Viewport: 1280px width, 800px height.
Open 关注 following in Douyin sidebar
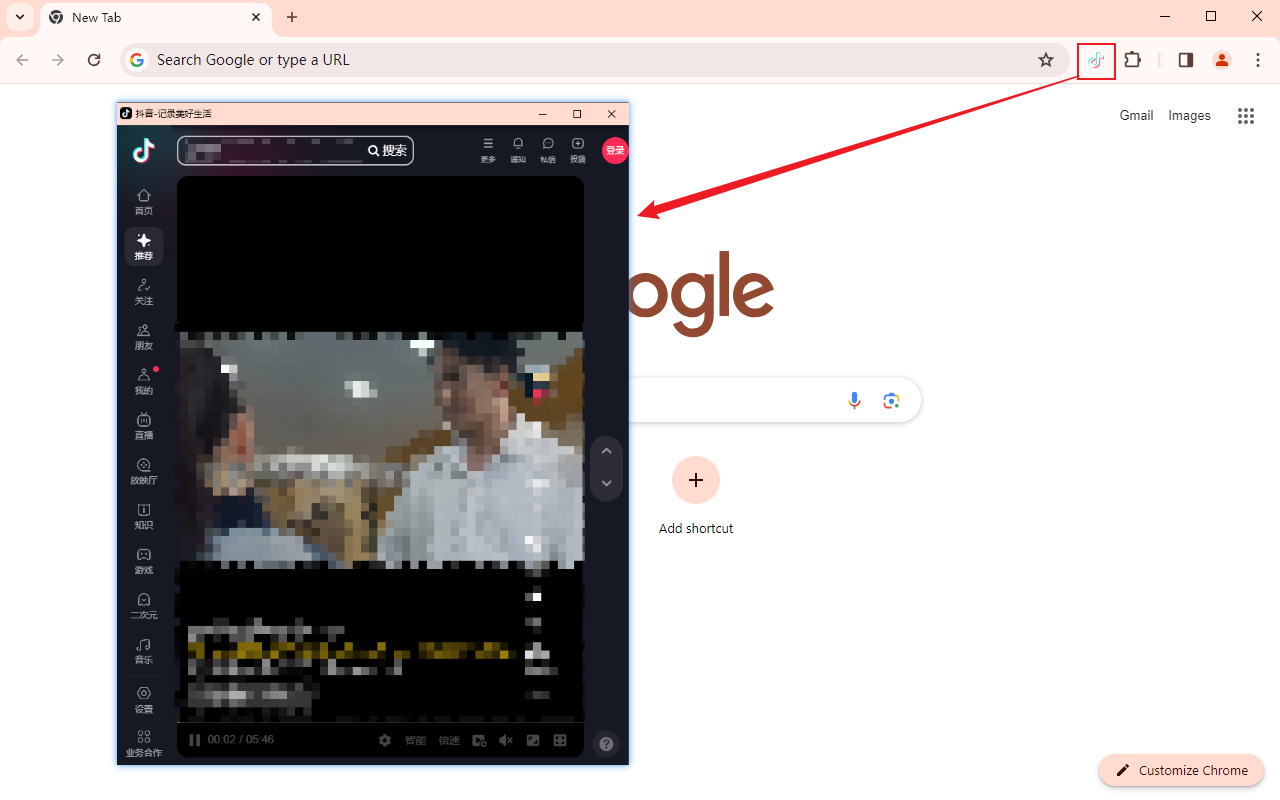(144, 291)
